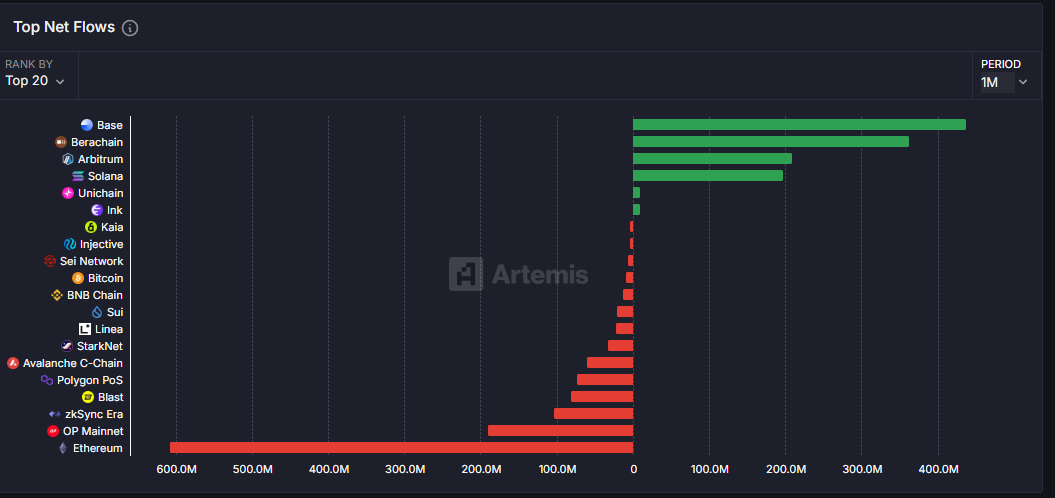Open the Rank By Top 20 dropdown

pos(35,81)
